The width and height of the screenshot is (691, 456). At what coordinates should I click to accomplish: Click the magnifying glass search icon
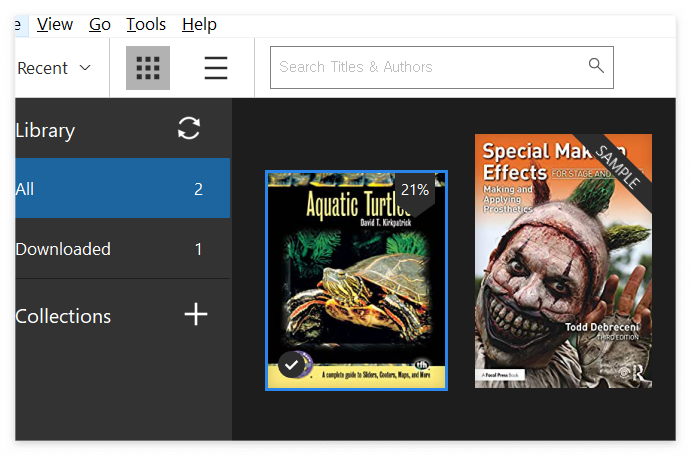[x=596, y=66]
